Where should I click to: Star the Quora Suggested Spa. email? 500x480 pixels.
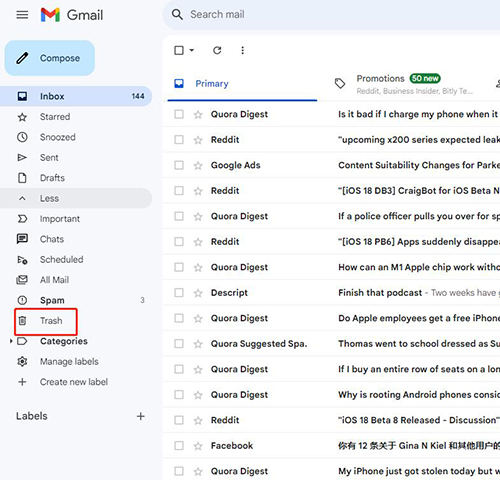pos(198,344)
